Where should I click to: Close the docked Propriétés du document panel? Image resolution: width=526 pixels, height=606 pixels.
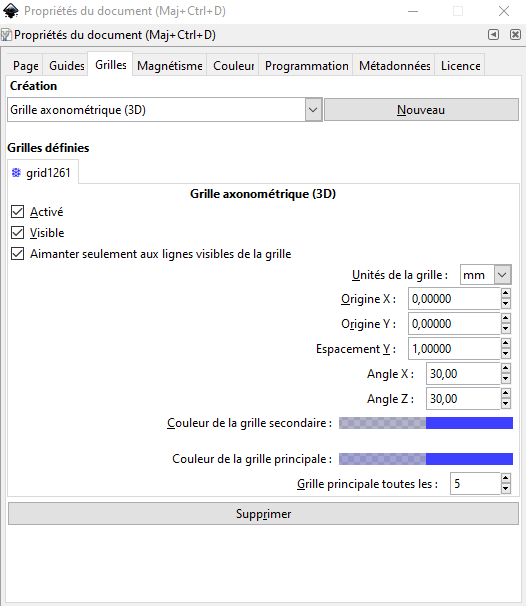pos(515,35)
